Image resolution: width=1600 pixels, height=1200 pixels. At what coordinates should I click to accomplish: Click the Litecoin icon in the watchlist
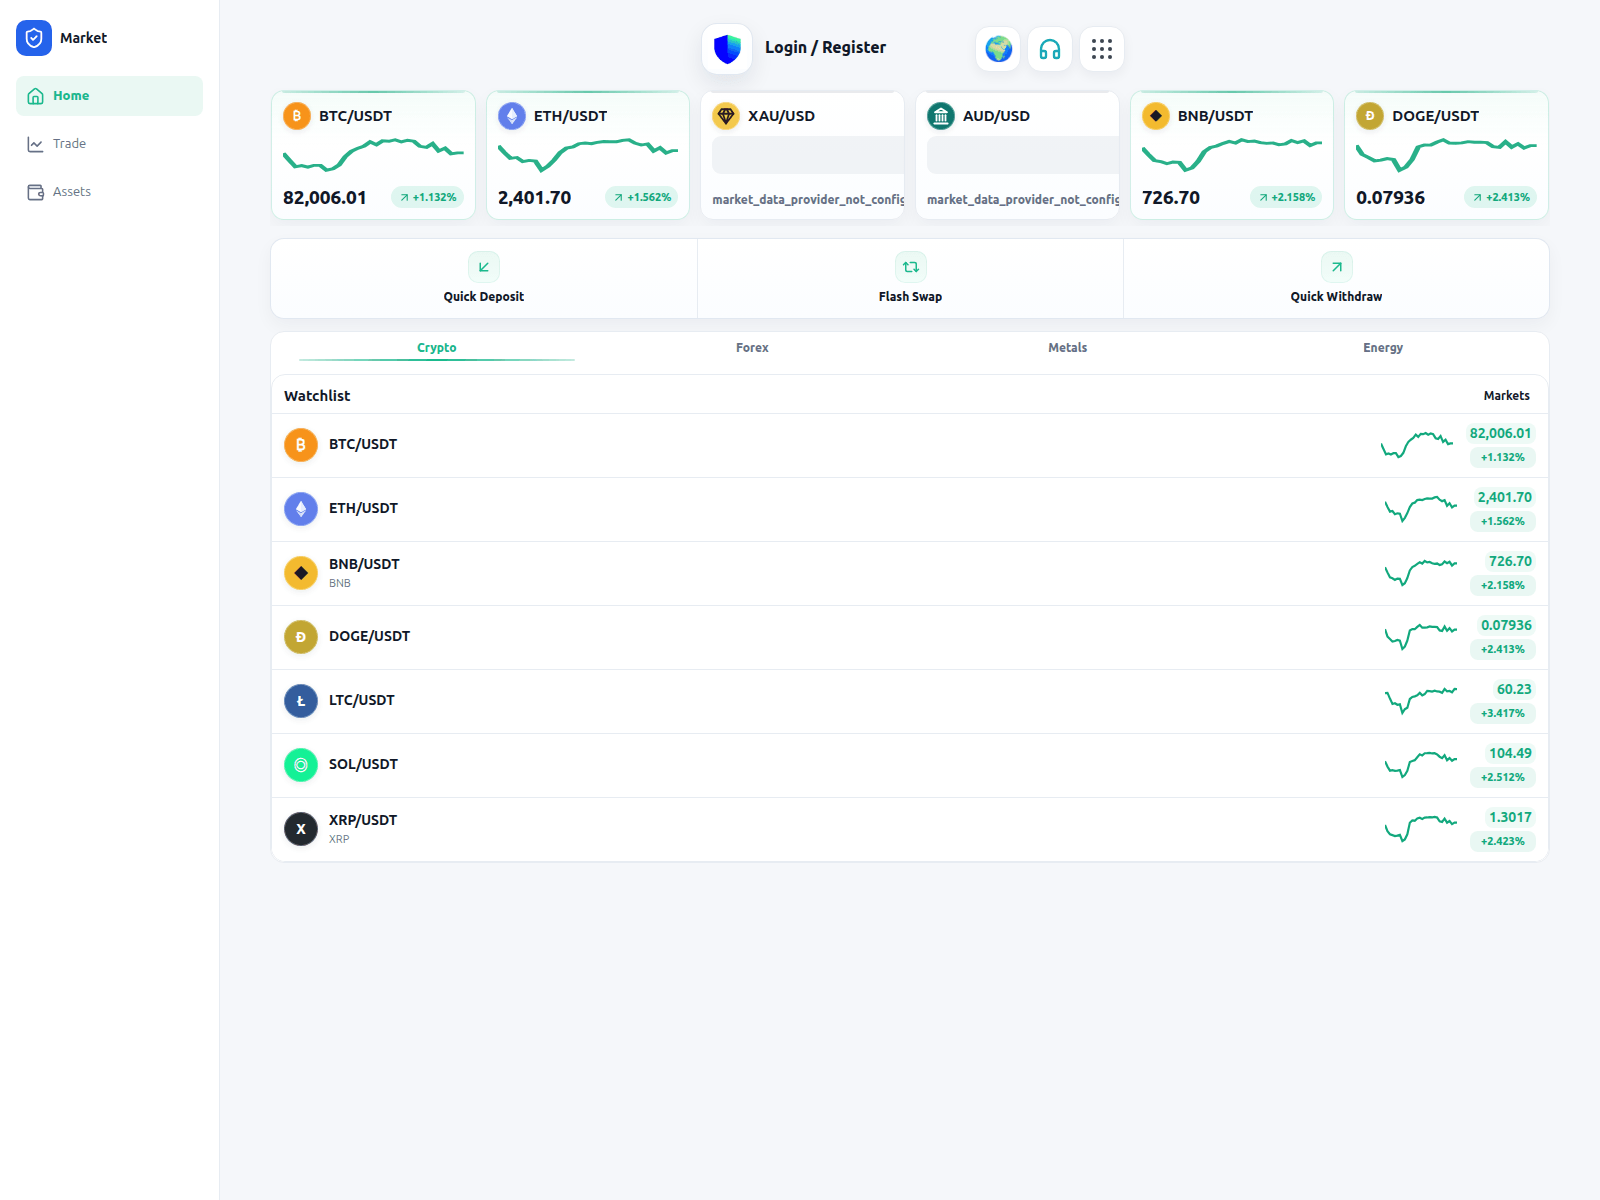pos(301,701)
